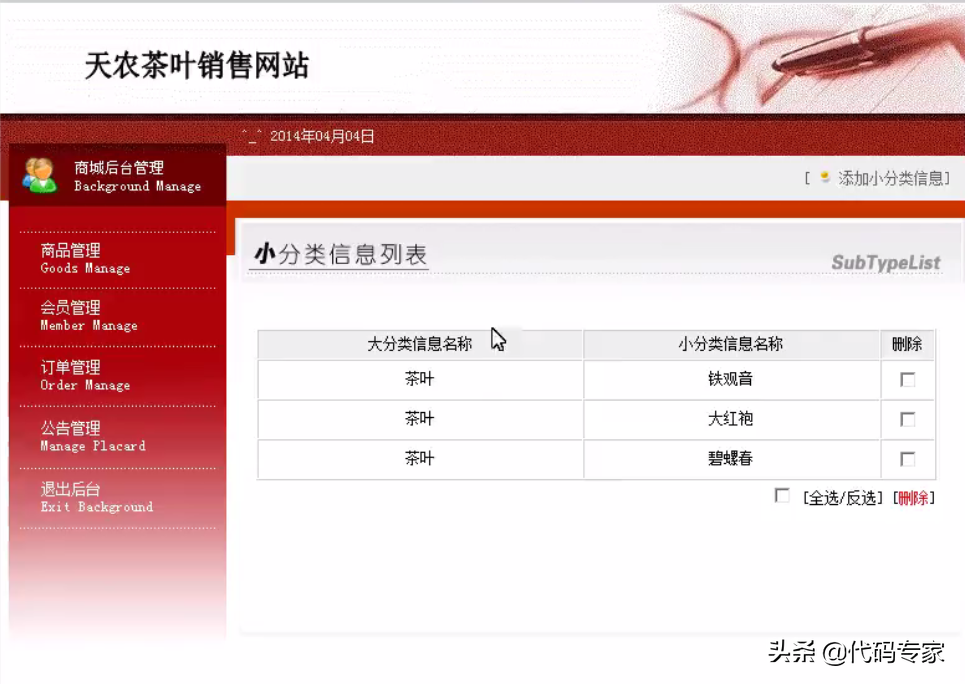
Task: Select the 大红袍 cell
Action: pyautogui.click(x=731, y=419)
